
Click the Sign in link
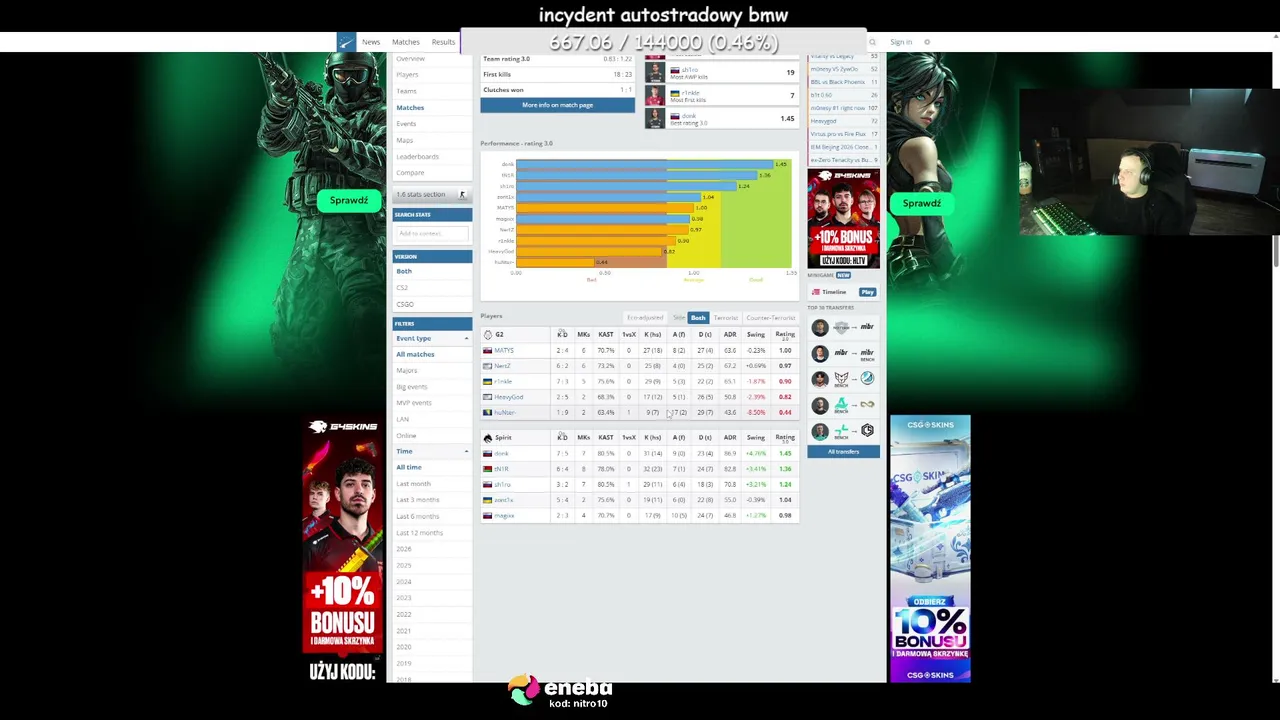[x=901, y=42]
